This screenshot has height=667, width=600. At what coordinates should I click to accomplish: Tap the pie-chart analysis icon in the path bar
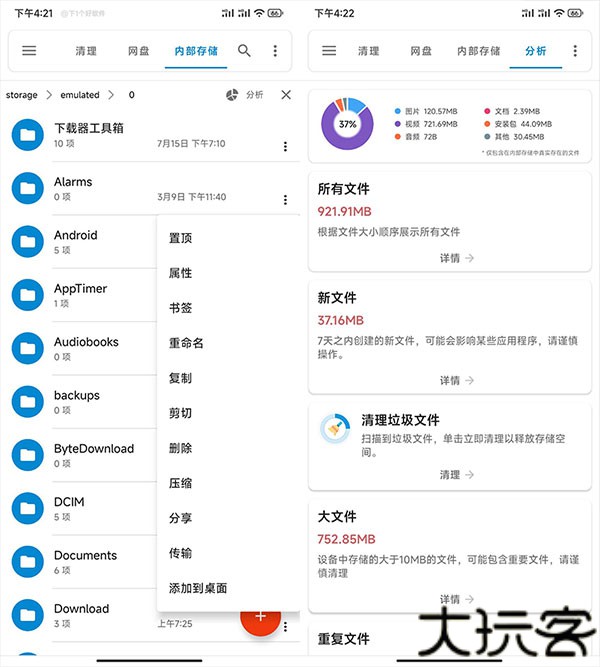(x=232, y=95)
